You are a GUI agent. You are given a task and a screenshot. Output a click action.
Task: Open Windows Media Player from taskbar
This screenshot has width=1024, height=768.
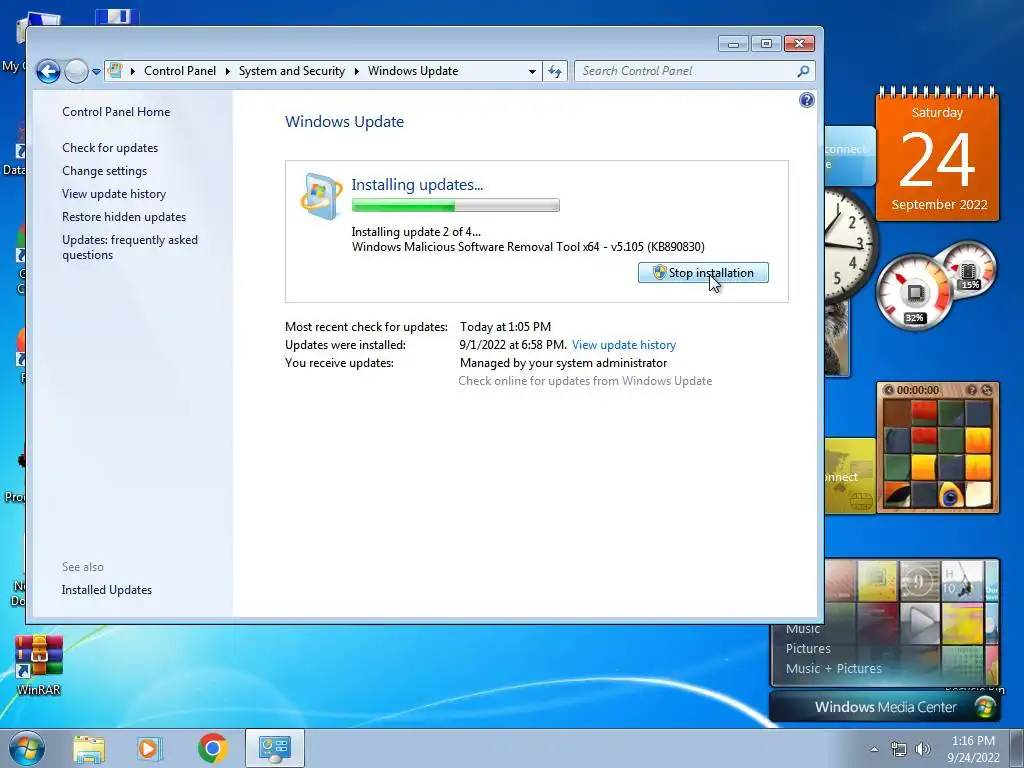[148, 748]
